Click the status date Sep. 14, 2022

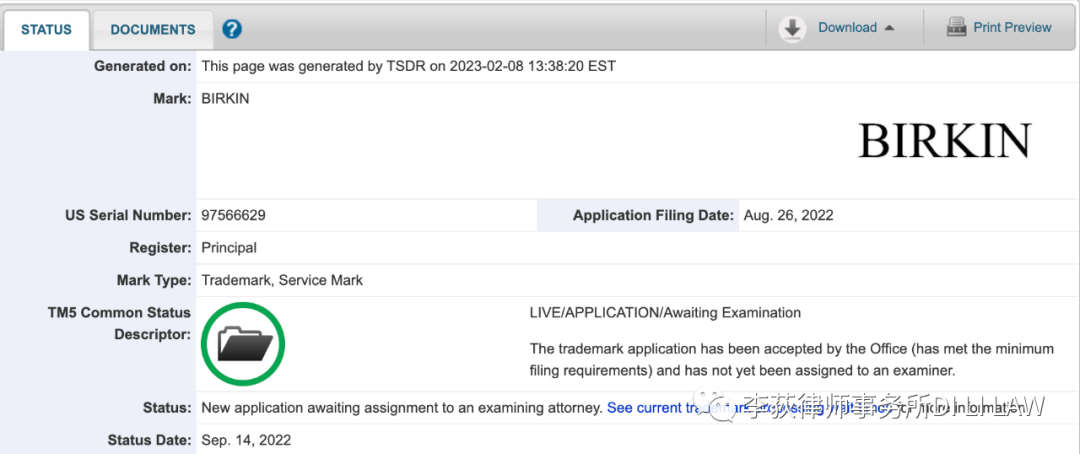point(246,440)
